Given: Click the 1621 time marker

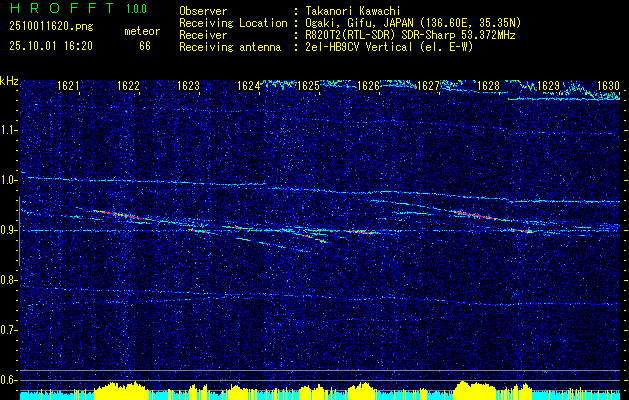Looking at the screenshot, I should click(68, 85).
